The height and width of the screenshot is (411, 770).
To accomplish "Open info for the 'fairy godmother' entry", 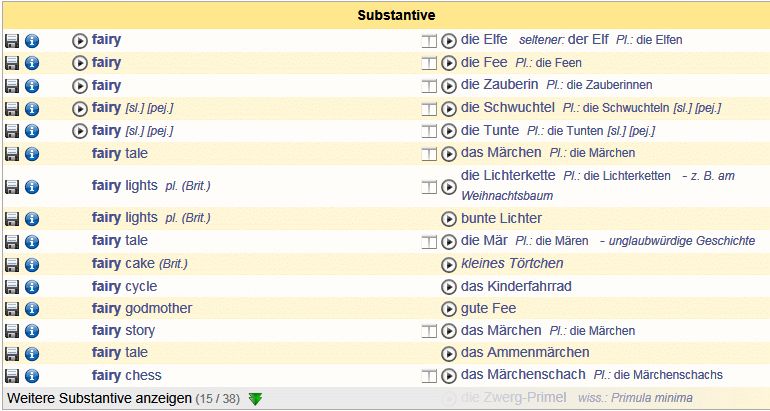I will 32,309.
